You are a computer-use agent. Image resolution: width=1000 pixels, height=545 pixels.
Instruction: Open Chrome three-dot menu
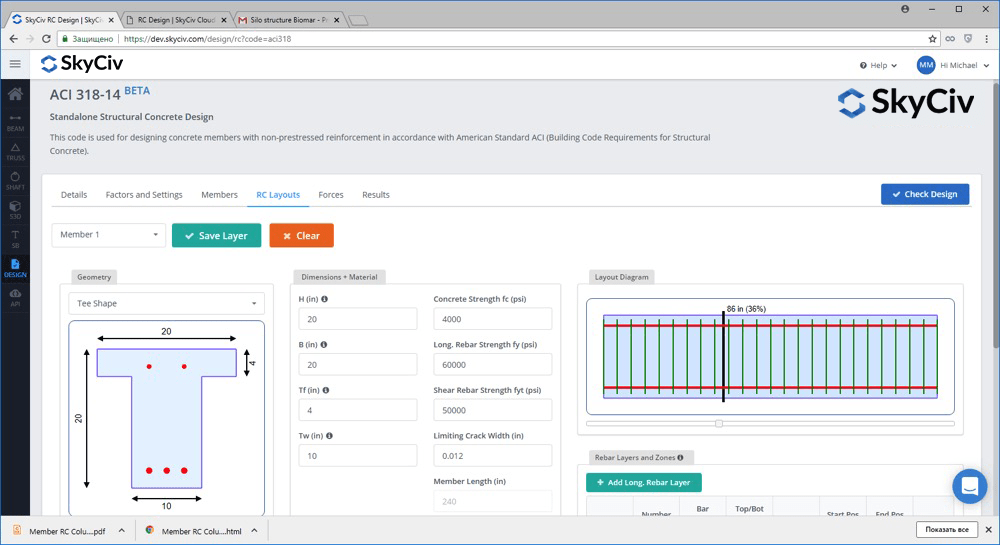986,39
